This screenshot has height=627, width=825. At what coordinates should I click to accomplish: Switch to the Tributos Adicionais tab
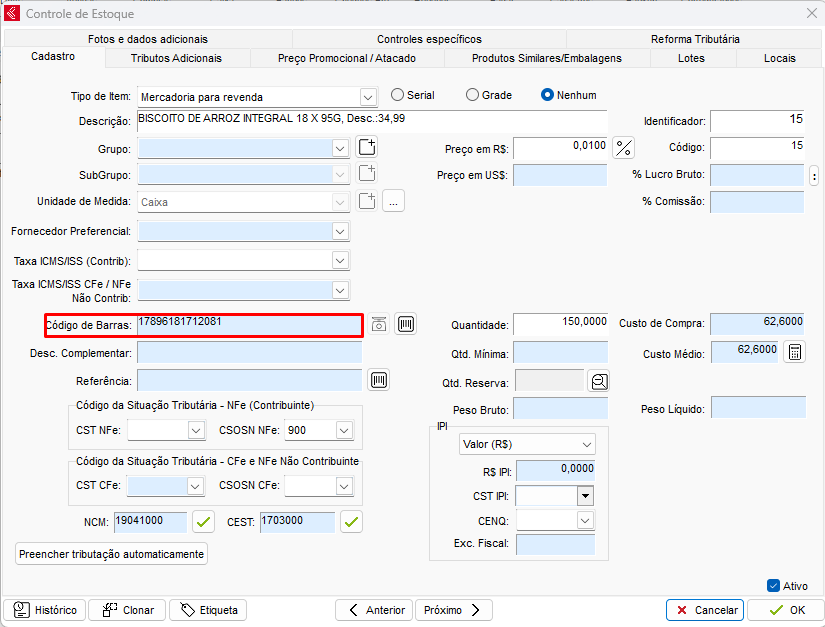[x=176, y=58]
